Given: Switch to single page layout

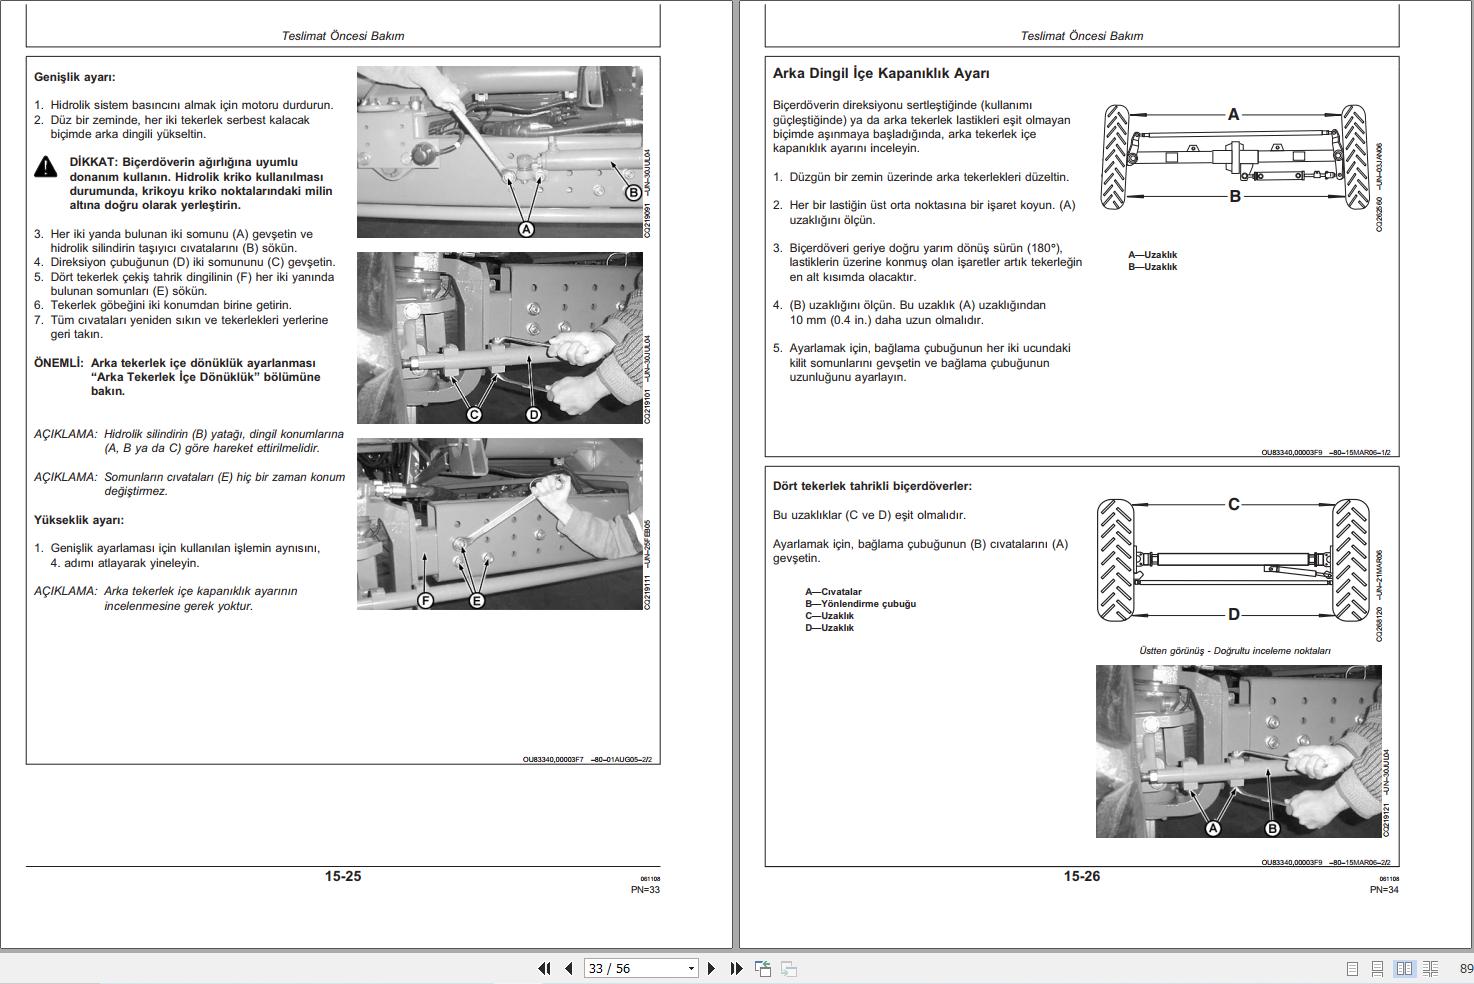Looking at the screenshot, I should (x=1352, y=968).
